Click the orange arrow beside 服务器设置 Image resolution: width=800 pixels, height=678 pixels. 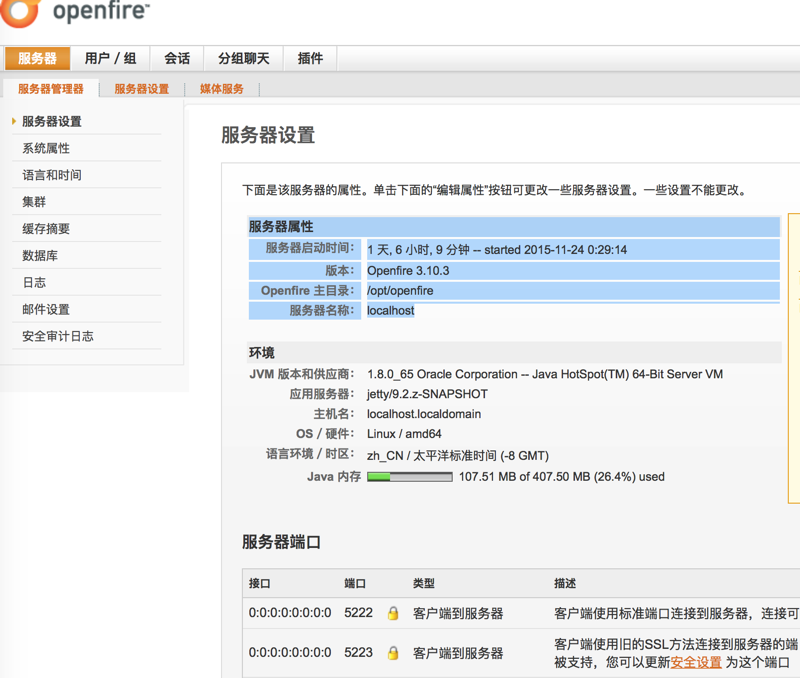tap(14, 121)
